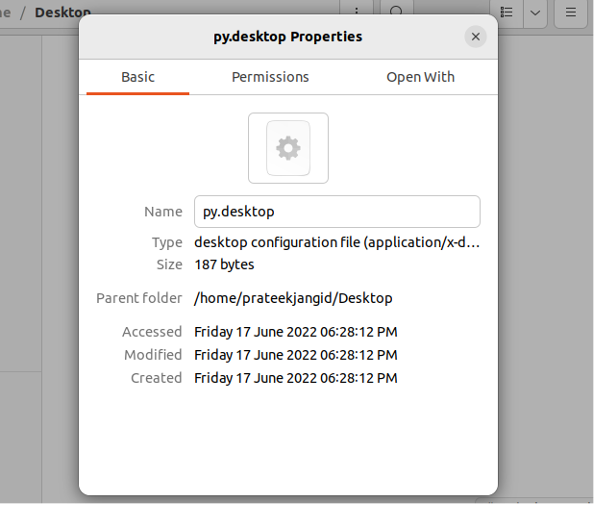Click the Home breadcrumb segment before Desktop
The width and height of the screenshot is (595, 505).
click(x=5, y=13)
